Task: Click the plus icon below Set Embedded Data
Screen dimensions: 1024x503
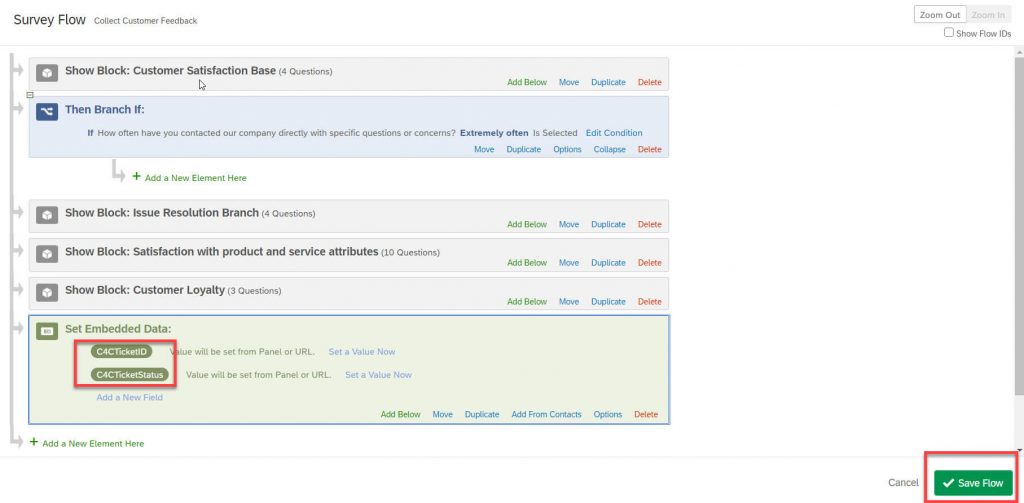Action: (34, 442)
